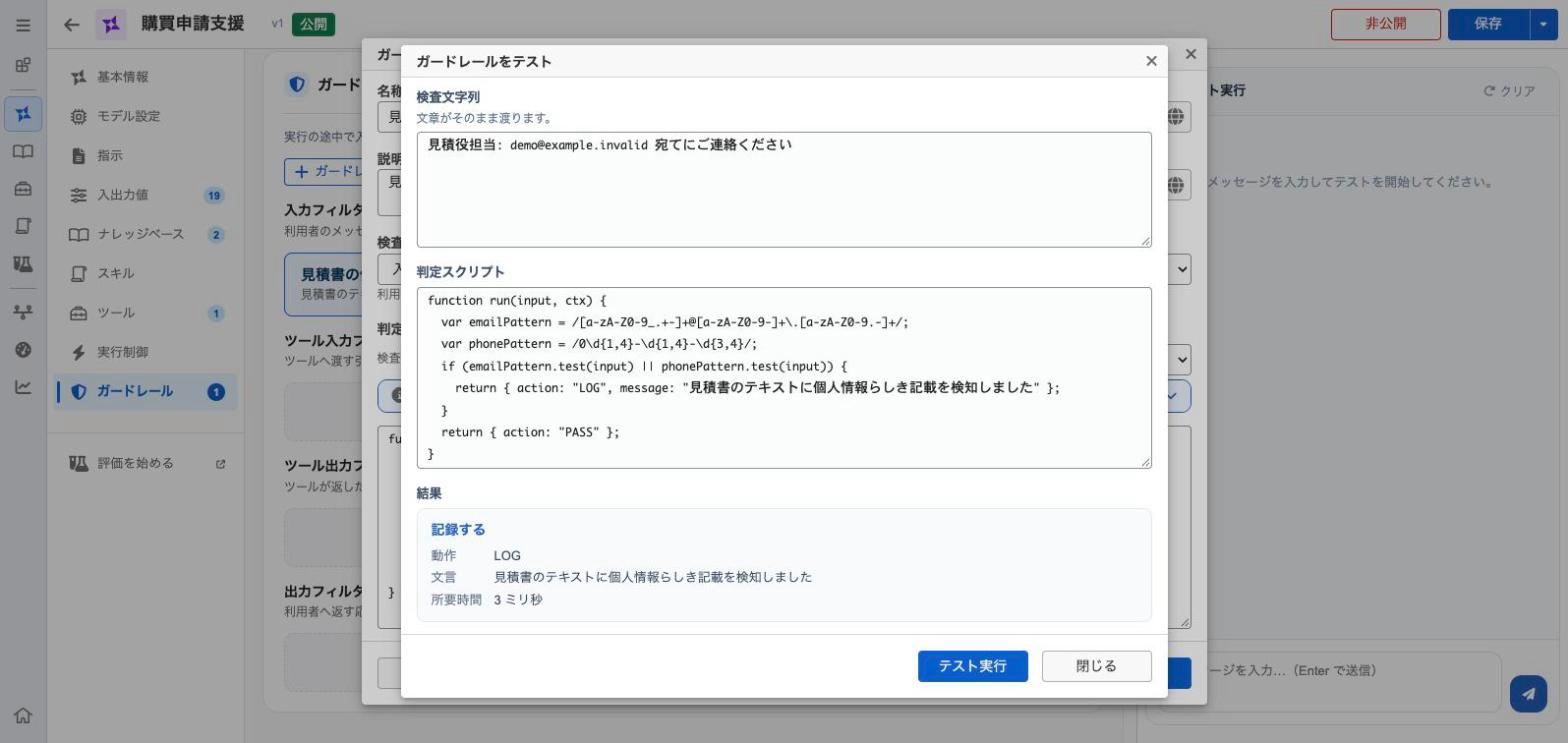
Task: Open the evaluation flask icon in left rail
Action: (x=23, y=264)
